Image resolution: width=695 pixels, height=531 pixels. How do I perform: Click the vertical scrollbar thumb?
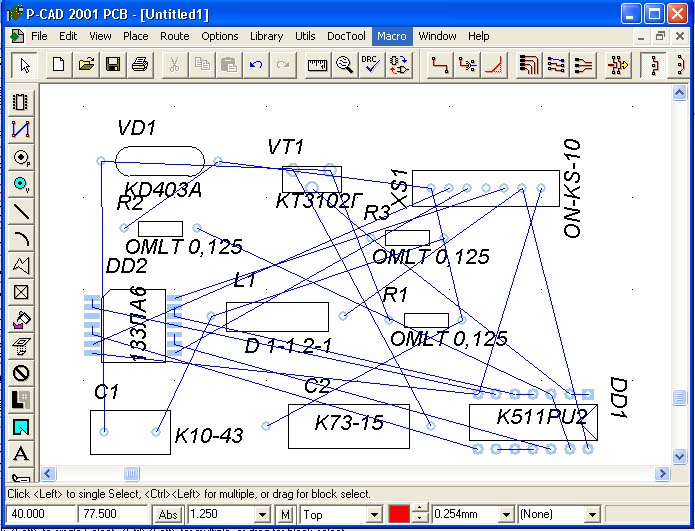click(x=679, y=398)
